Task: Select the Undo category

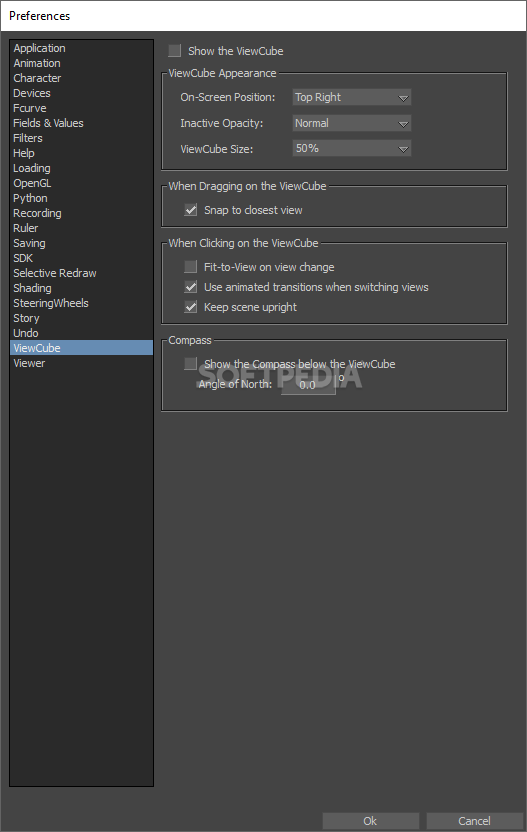Action: (x=82, y=333)
